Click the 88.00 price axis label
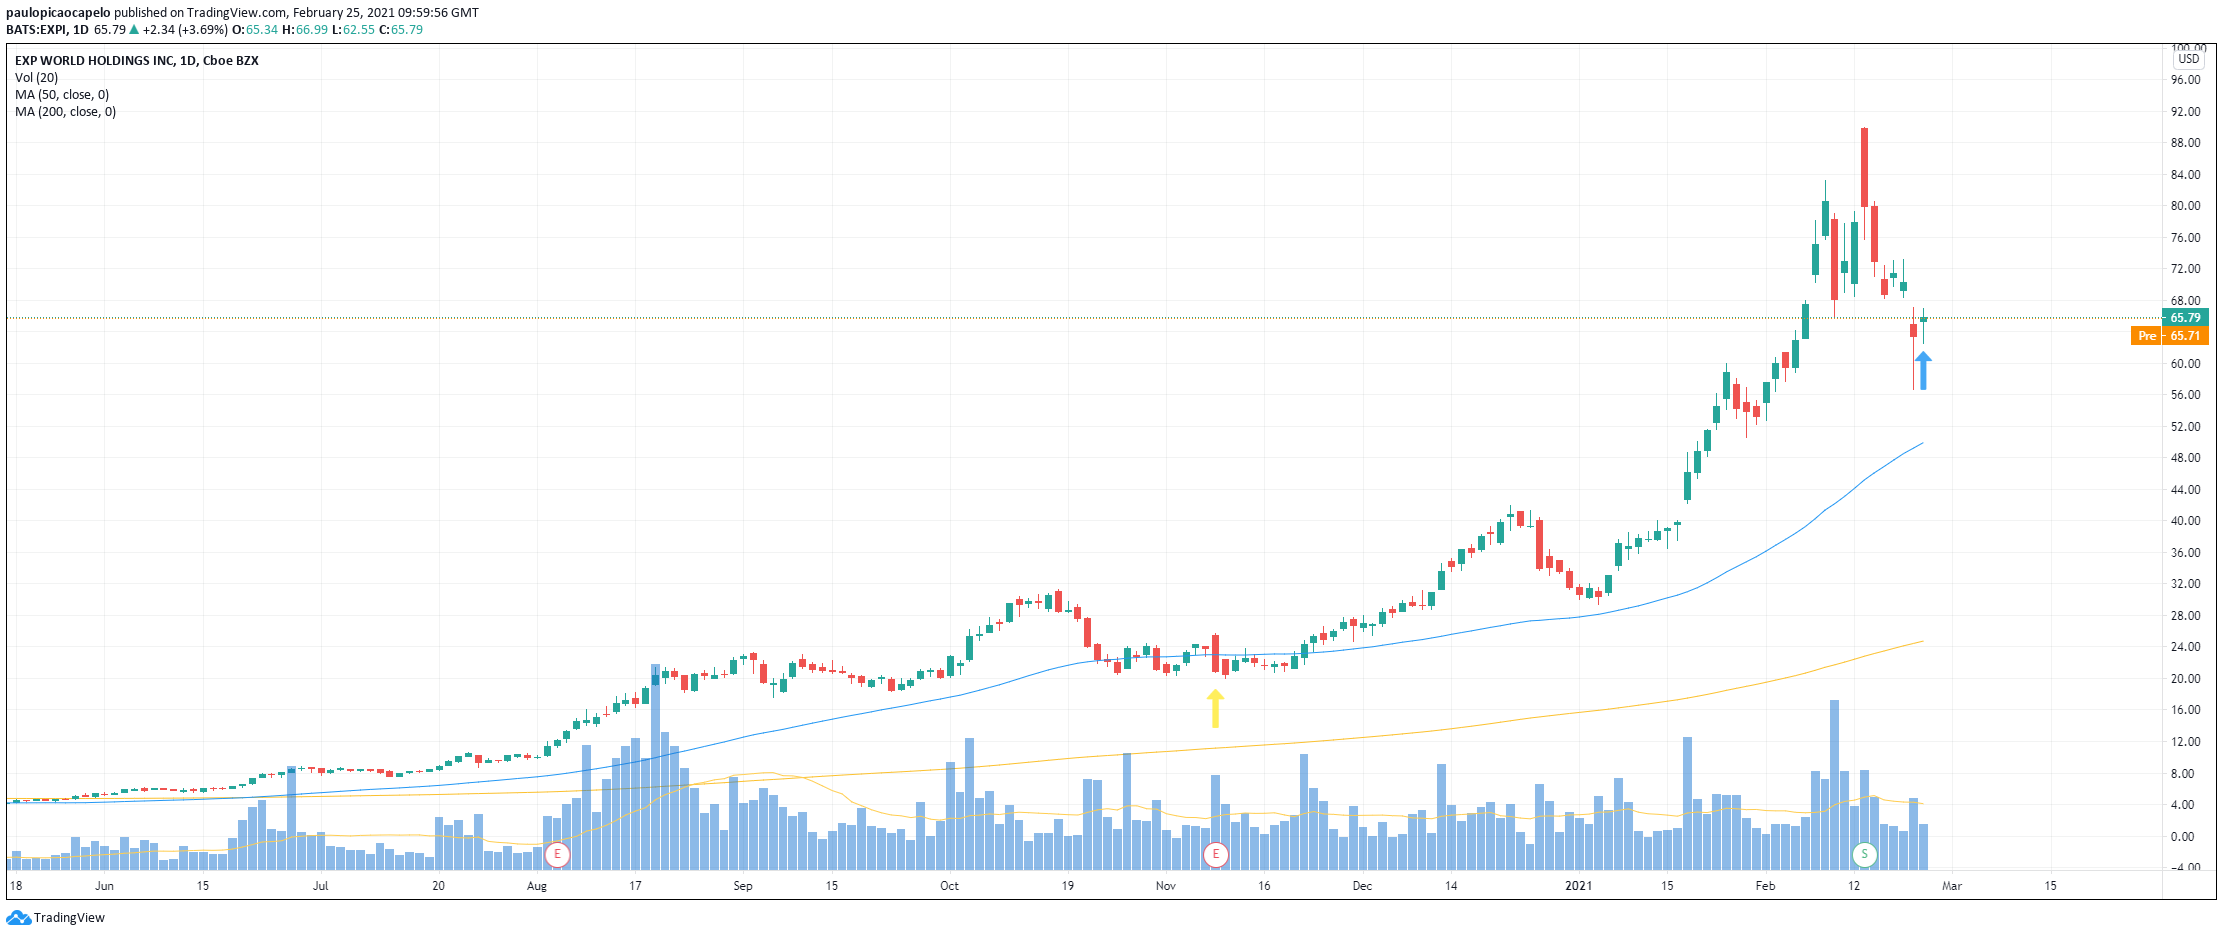This screenshot has width=2223, height=936. [2185, 143]
